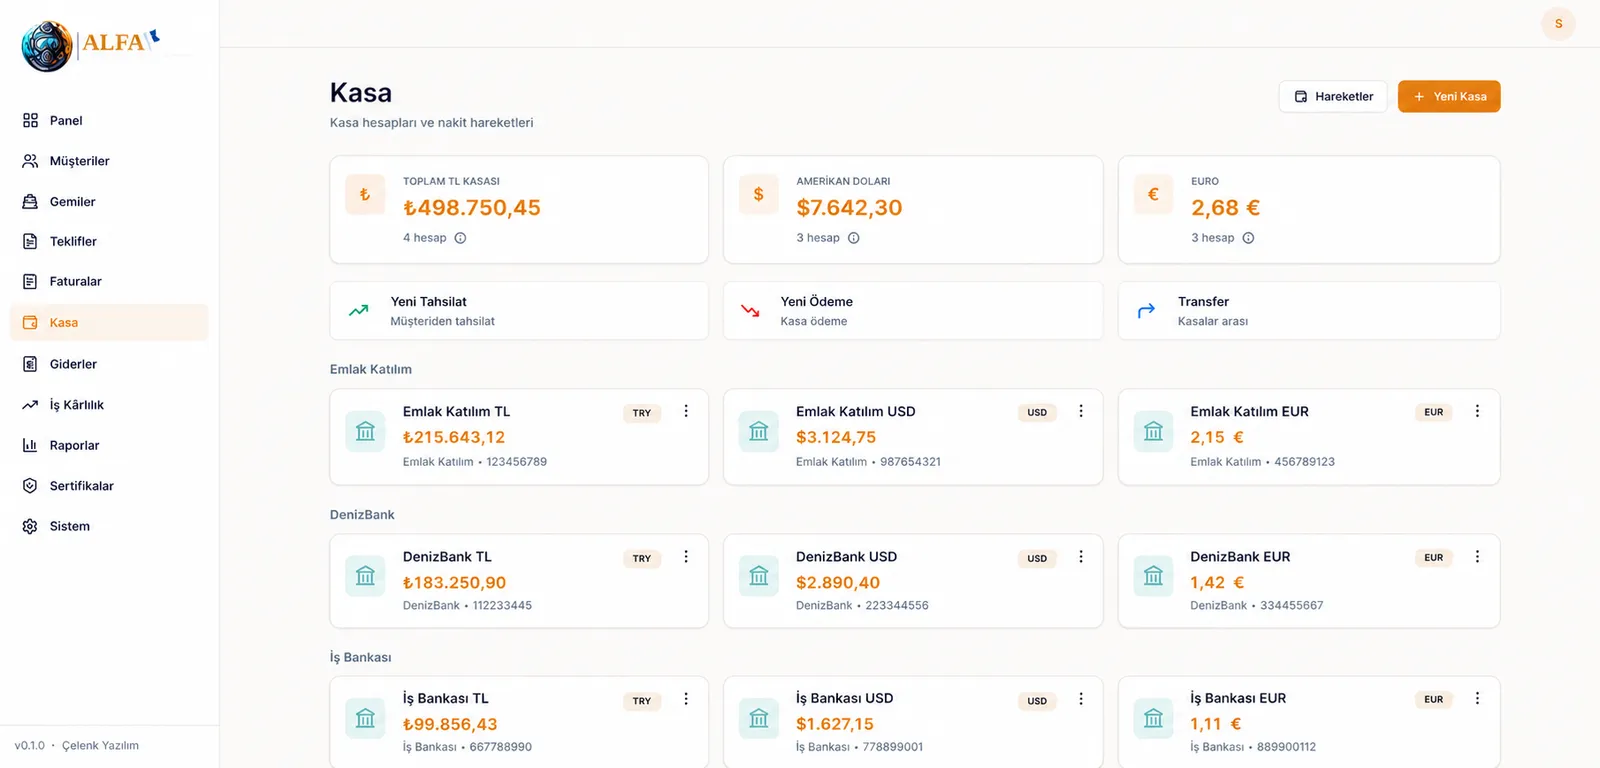Click the $7.642,30 dollar total
1600x768 pixels.
click(849, 208)
